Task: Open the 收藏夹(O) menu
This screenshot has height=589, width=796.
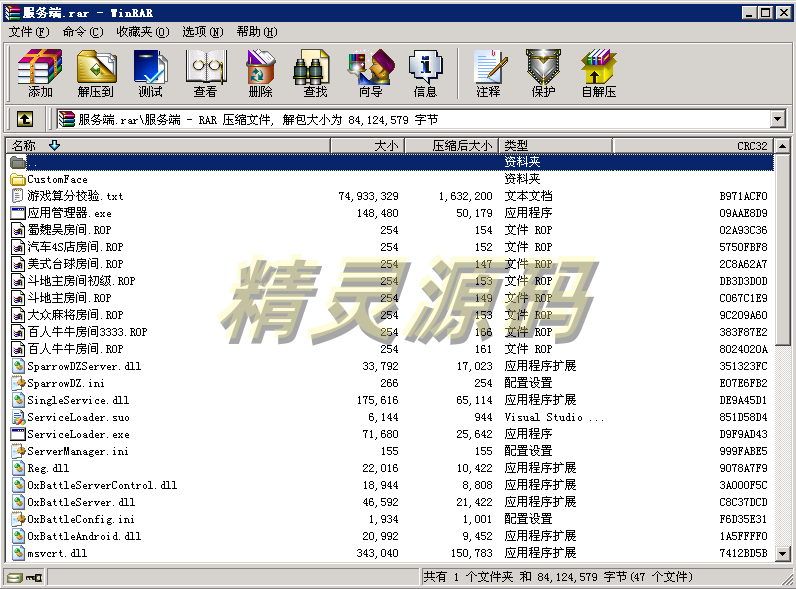Action: pyautogui.click(x=143, y=32)
